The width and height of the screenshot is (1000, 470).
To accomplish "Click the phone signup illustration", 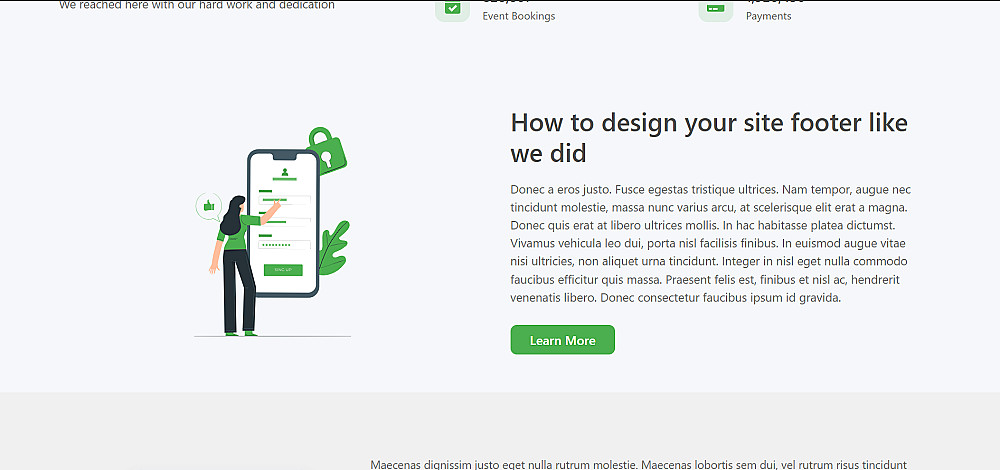I will pos(272,232).
